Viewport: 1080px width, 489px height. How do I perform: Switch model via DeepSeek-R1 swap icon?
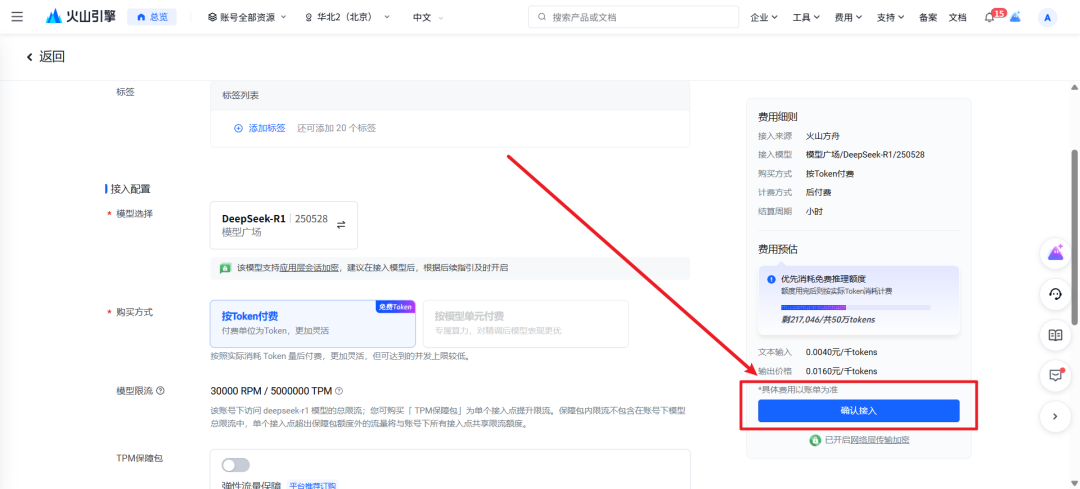(341, 225)
